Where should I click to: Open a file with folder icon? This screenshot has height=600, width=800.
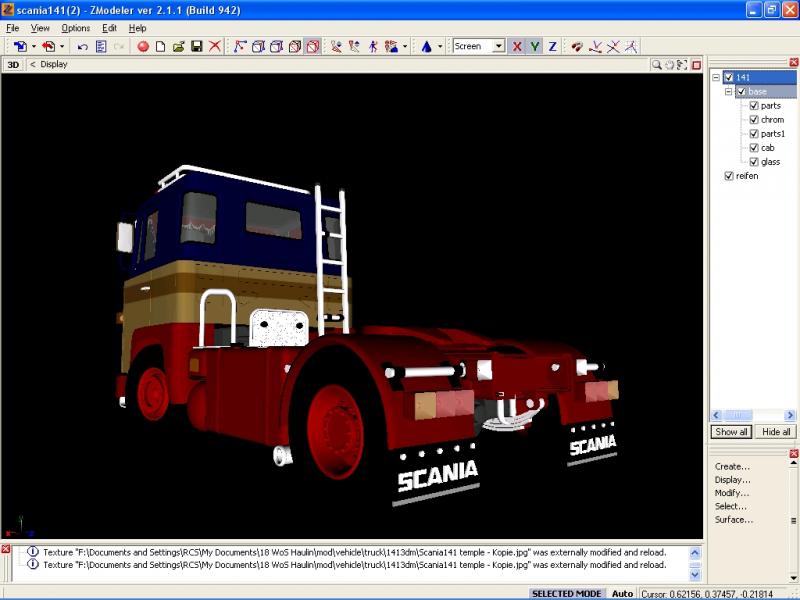178,47
